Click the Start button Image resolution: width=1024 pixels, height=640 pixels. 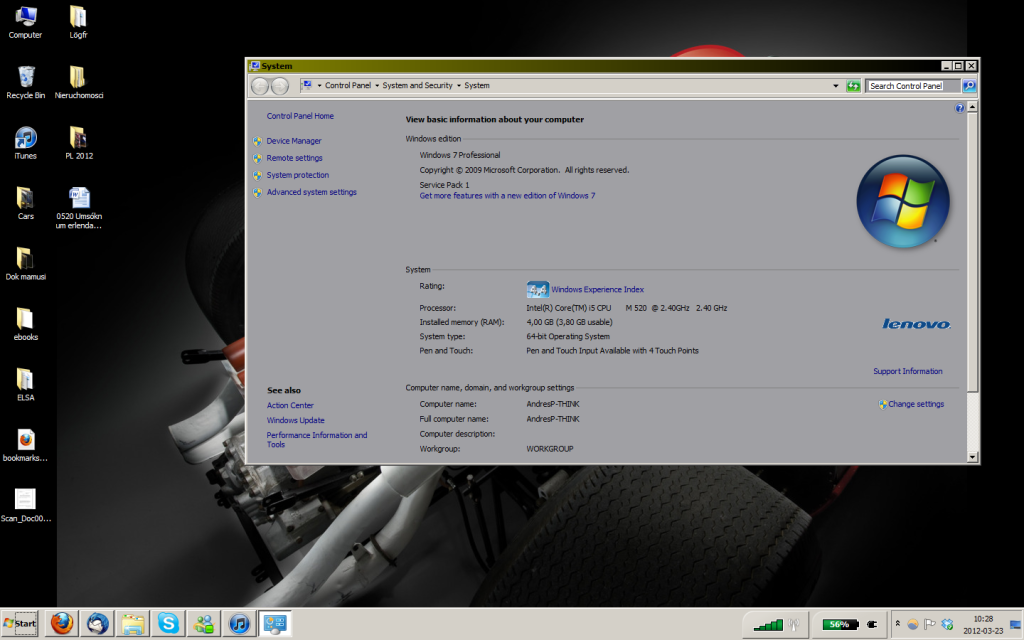click(20, 624)
